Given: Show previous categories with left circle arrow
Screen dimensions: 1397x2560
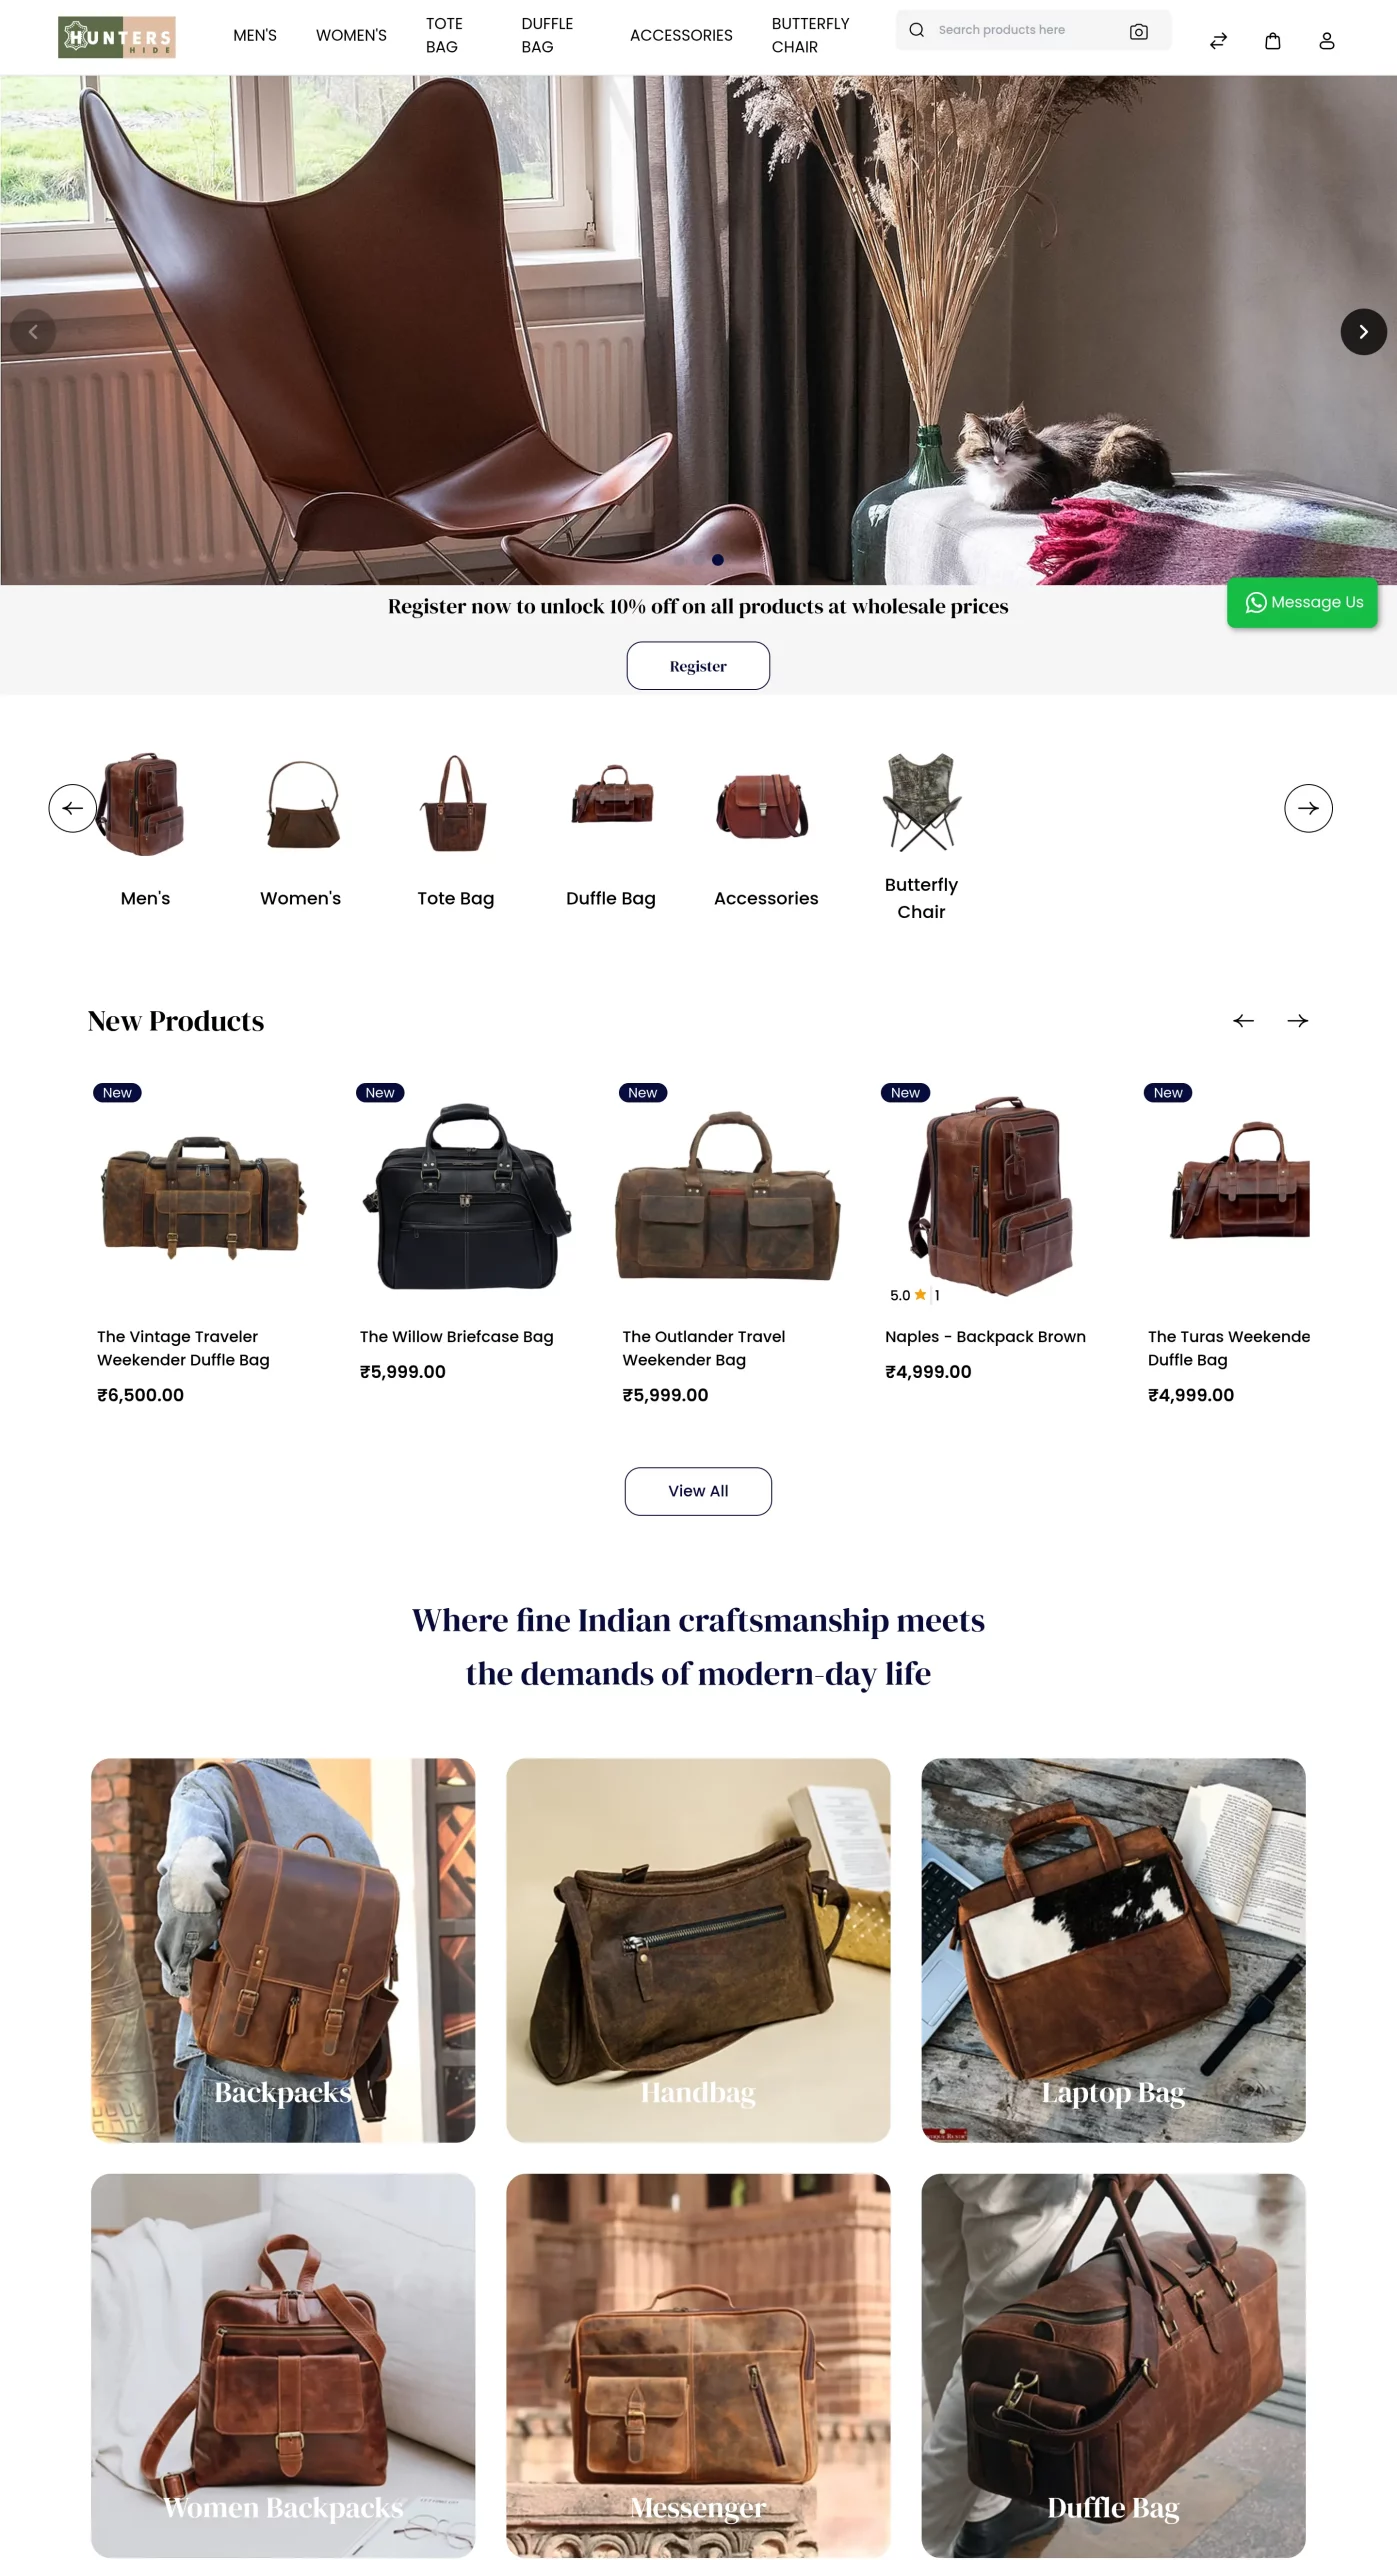Looking at the screenshot, I should pyautogui.click(x=73, y=808).
